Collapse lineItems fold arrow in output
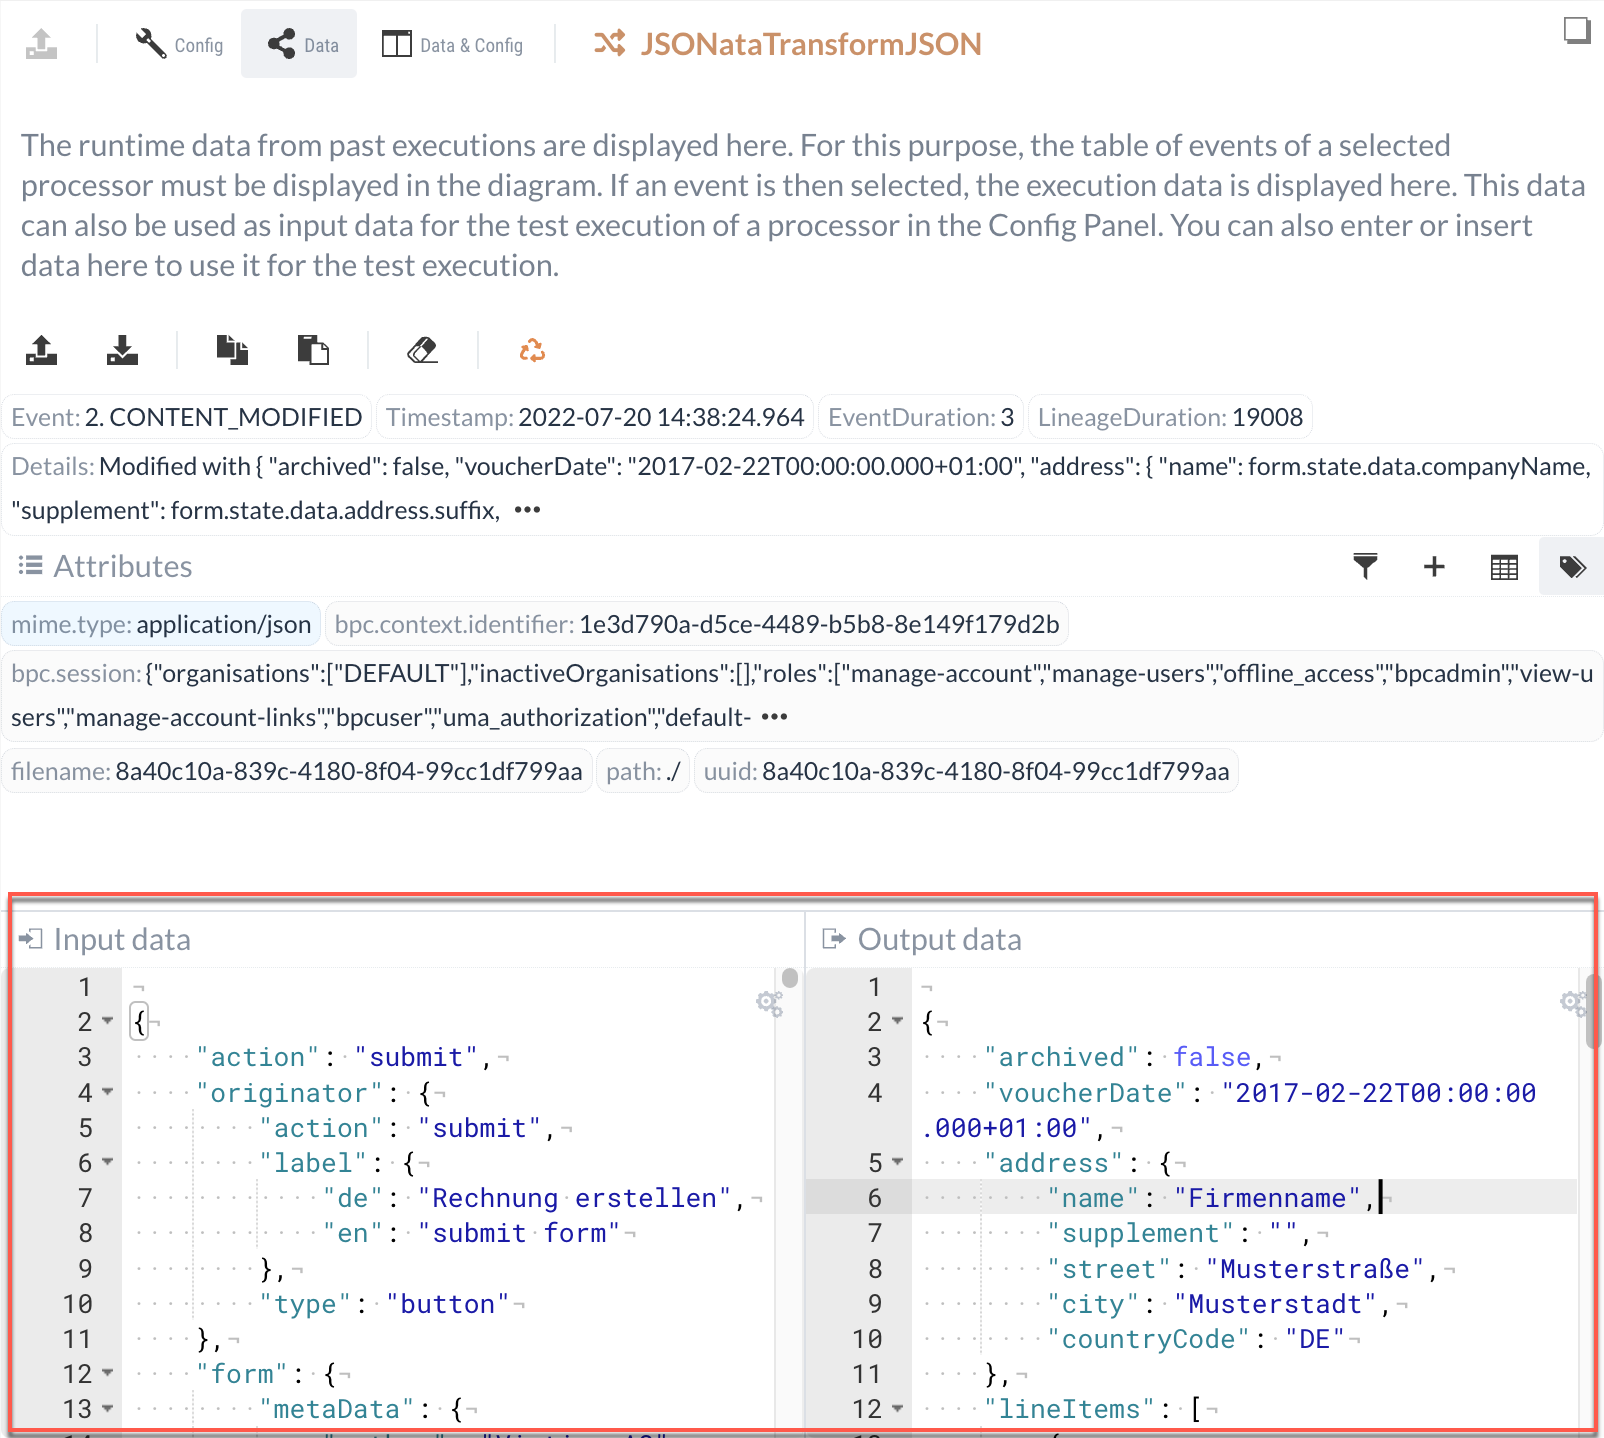 (x=898, y=1408)
